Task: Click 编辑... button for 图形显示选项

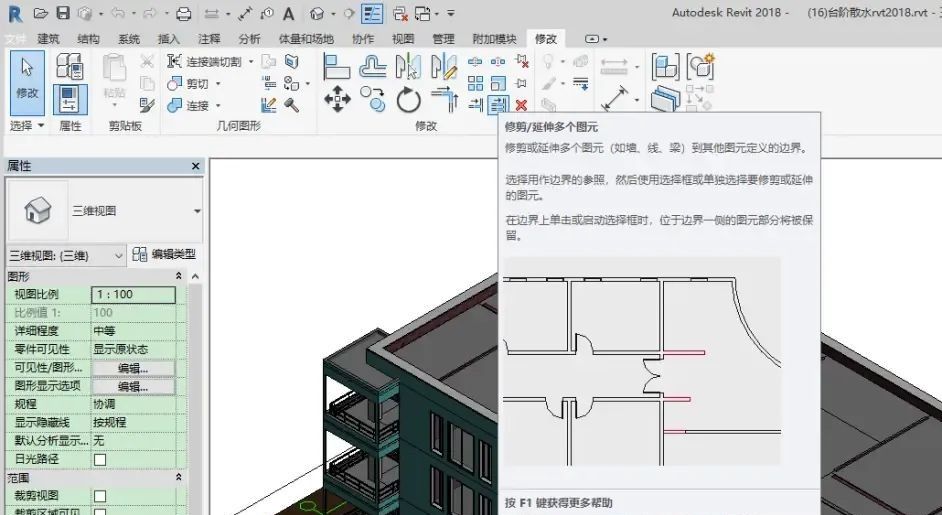Action: pyautogui.click(x=133, y=386)
